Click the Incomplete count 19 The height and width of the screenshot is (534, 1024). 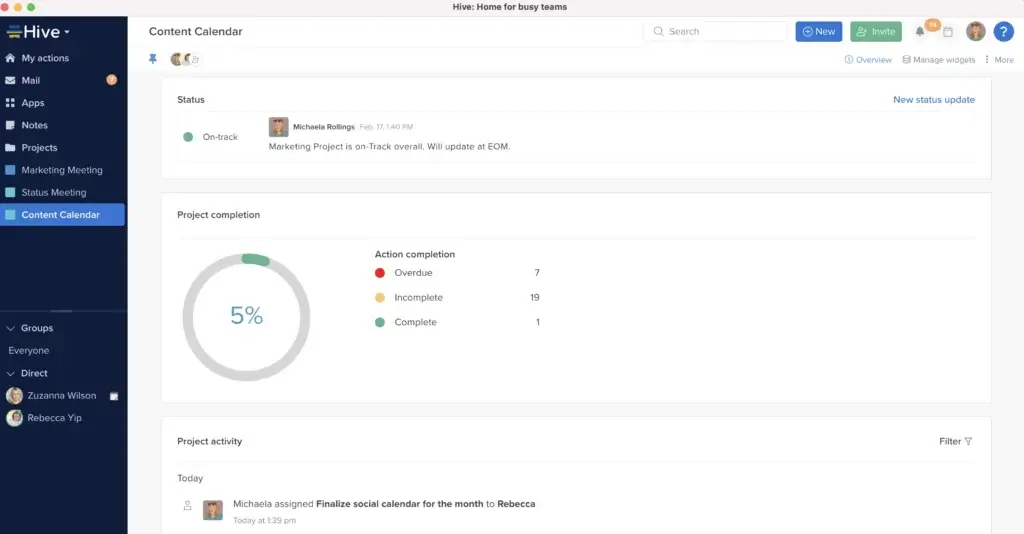[x=535, y=298]
